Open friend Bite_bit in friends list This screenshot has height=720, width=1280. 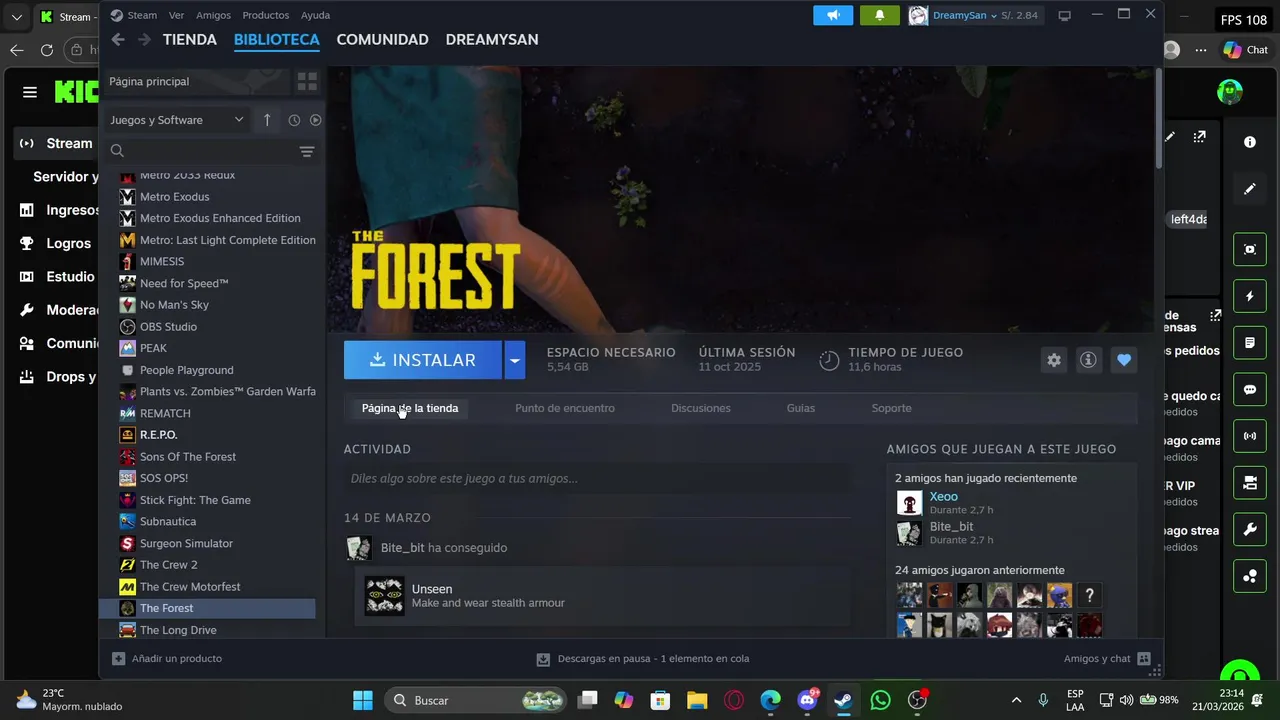pyautogui.click(x=951, y=526)
